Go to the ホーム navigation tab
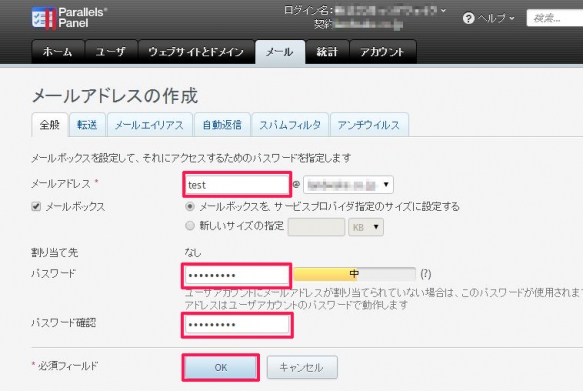The image size is (583, 391). (58, 52)
